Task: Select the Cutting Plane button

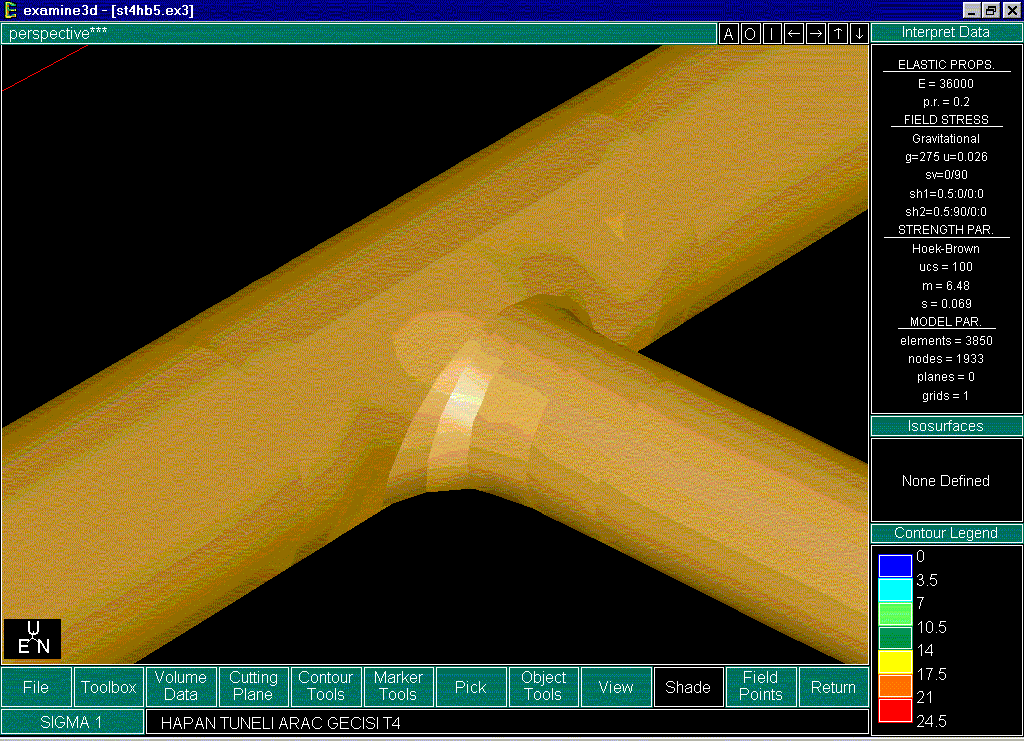Action: pyautogui.click(x=253, y=687)
